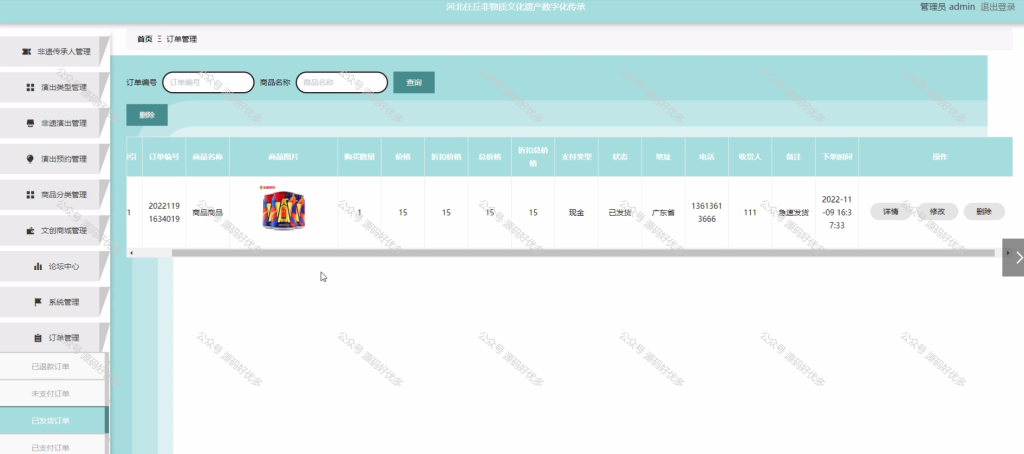Click the lightbulb icon beside 演出预约管理

pos(30,159)
